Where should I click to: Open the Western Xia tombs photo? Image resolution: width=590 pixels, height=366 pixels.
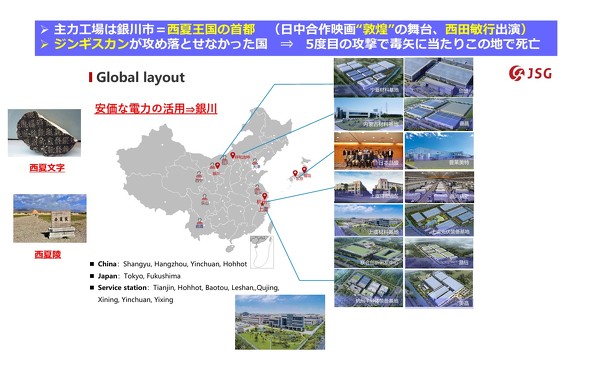click(x=50, y=218)
